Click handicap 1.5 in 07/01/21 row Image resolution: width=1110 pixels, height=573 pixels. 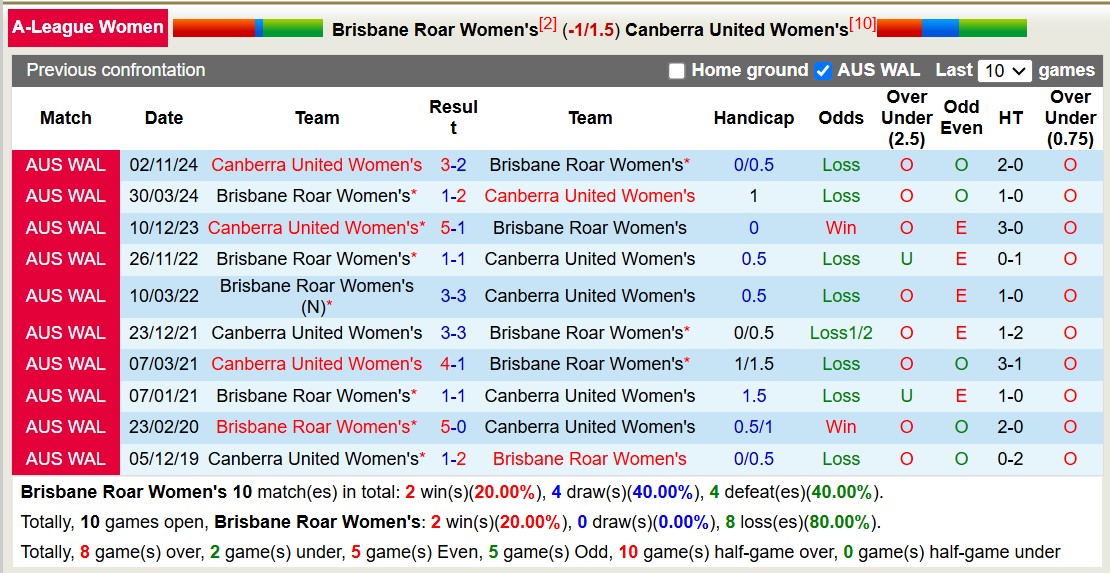[x=754, y=395]
